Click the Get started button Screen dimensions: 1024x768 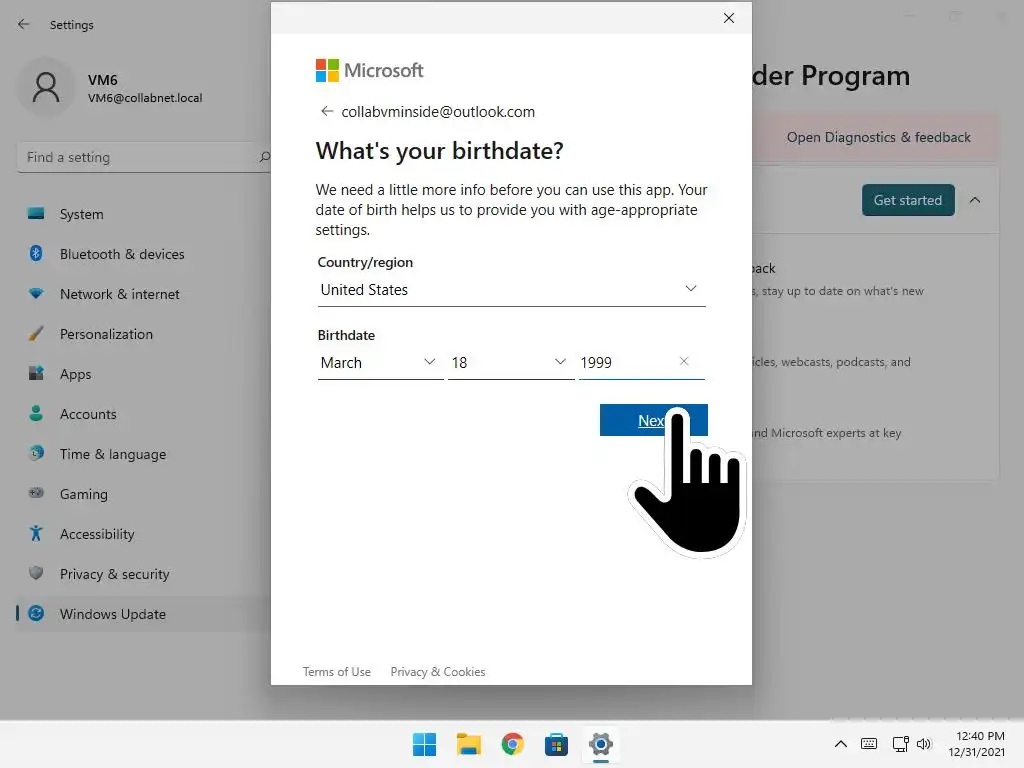[x=908, y=200]
